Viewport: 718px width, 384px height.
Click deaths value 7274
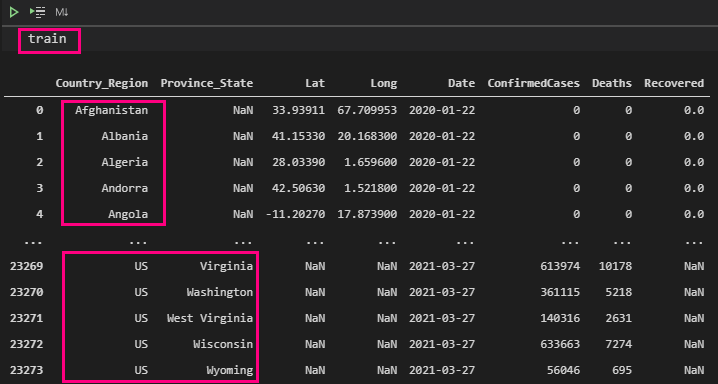click(x=619, y=344)
